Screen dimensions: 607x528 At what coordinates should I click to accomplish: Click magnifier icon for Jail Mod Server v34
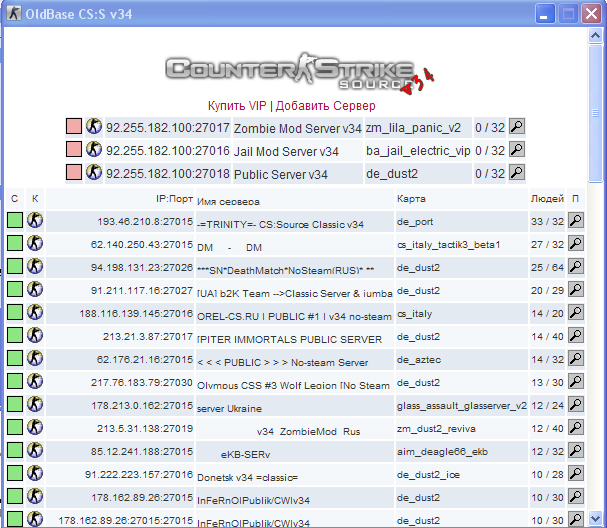click(517, 149)
